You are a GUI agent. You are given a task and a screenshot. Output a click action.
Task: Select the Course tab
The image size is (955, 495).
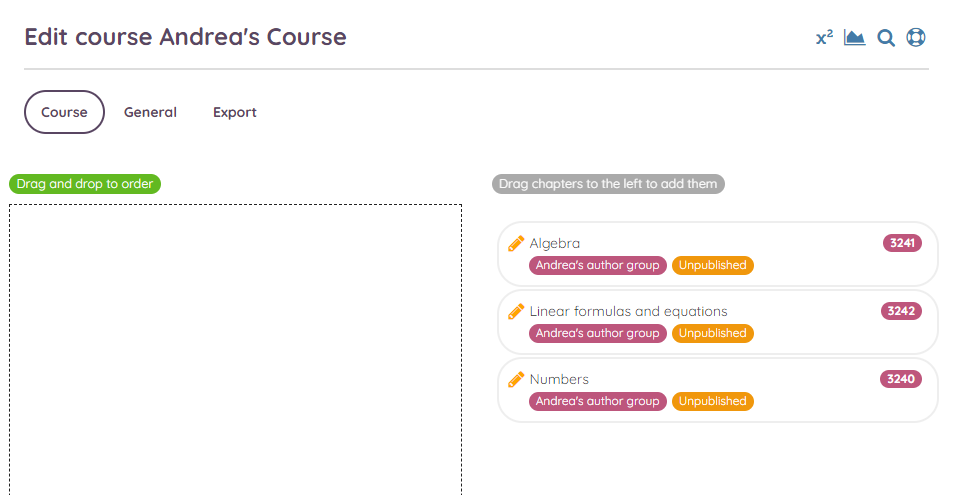point(64,112)
